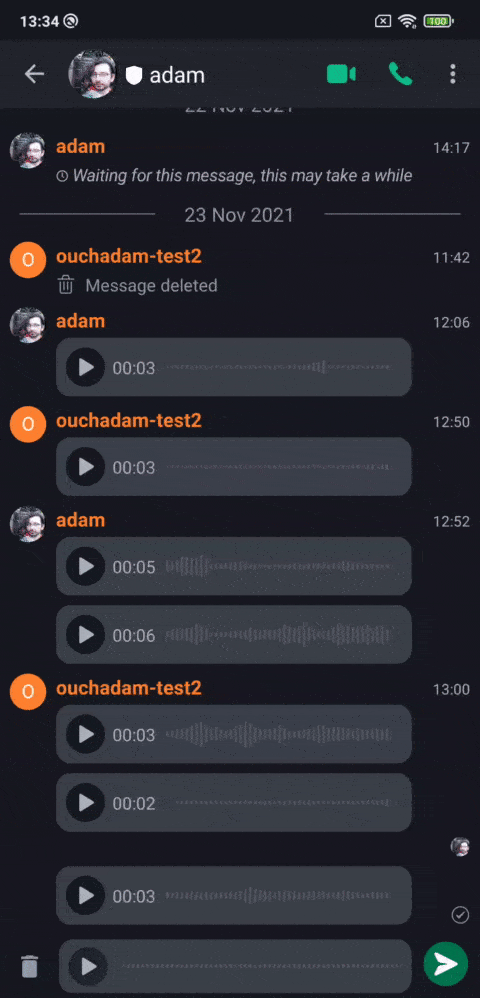The width and height of the screenshot is (480, 998).
Task: Send the recorded voice message
Action: pos(446,964)
